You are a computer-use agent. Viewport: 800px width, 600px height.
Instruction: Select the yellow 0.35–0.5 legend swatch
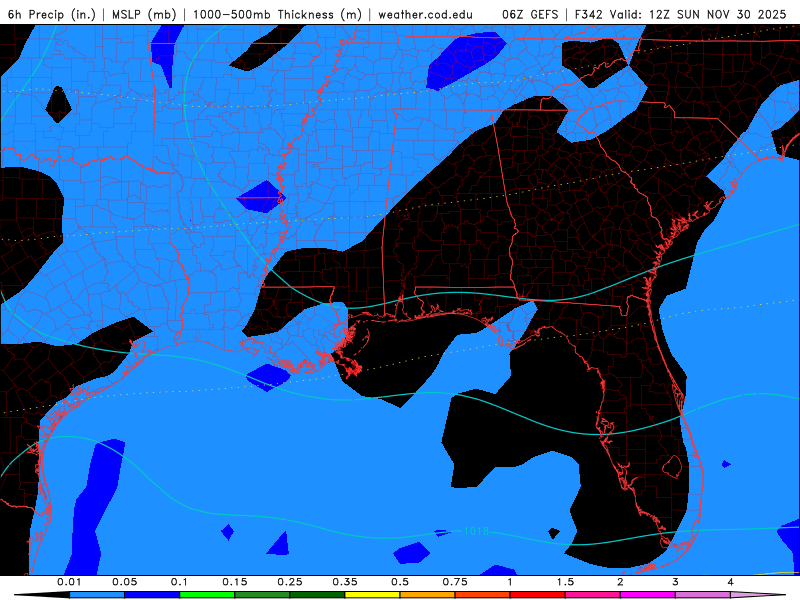click(372, 595)
